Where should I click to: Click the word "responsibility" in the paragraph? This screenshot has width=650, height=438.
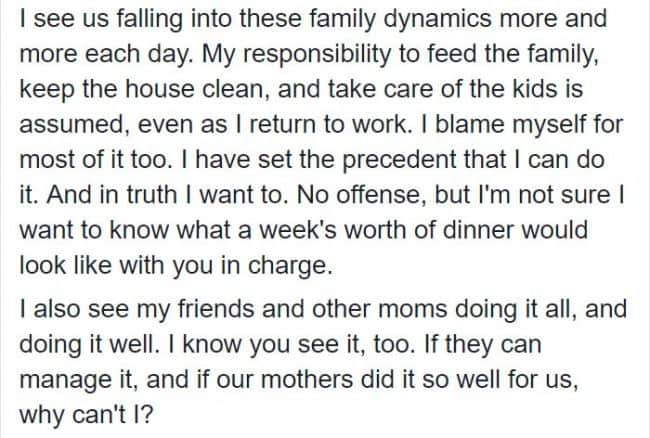coord(317,55)
